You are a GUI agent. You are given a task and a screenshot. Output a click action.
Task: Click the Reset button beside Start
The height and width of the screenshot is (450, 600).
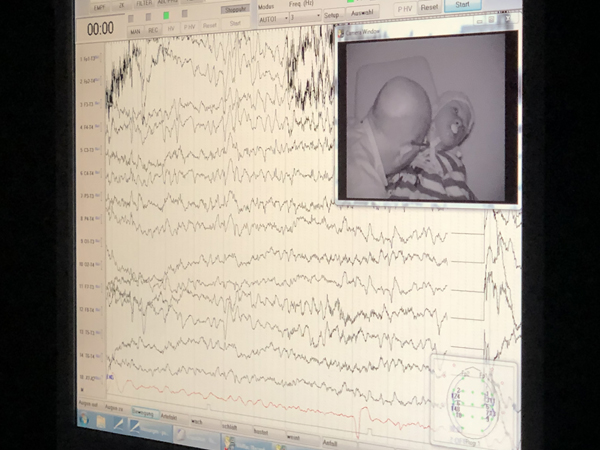point(429,7)
